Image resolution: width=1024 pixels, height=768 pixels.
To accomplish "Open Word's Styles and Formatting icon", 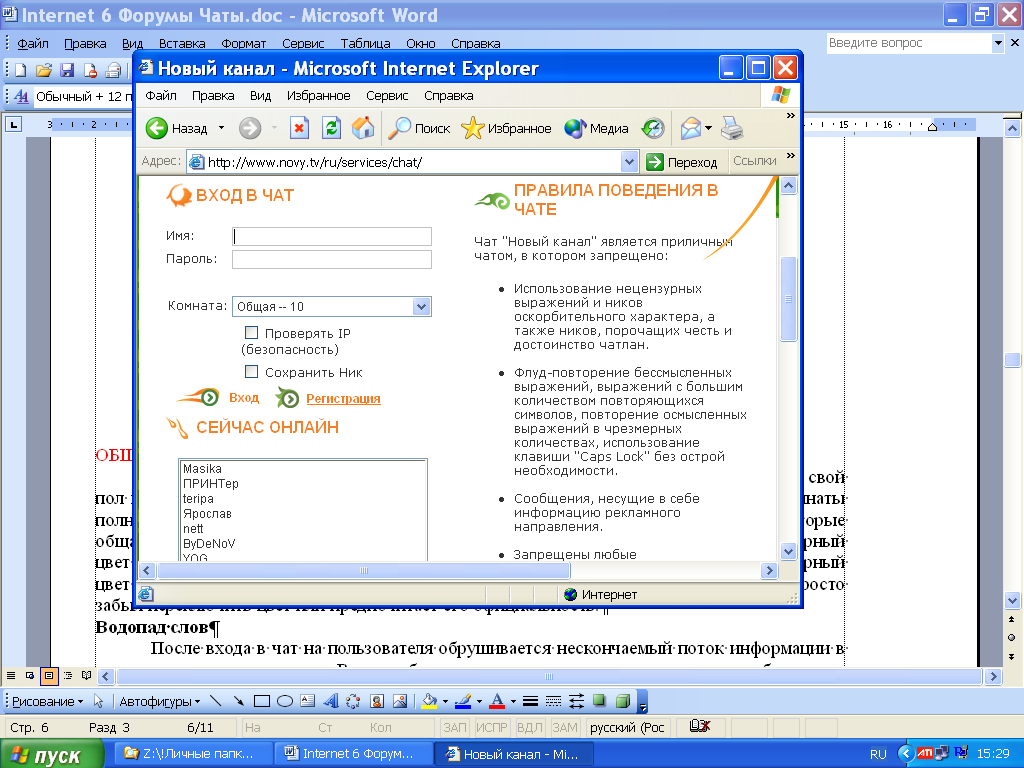I will coord(21,97).
